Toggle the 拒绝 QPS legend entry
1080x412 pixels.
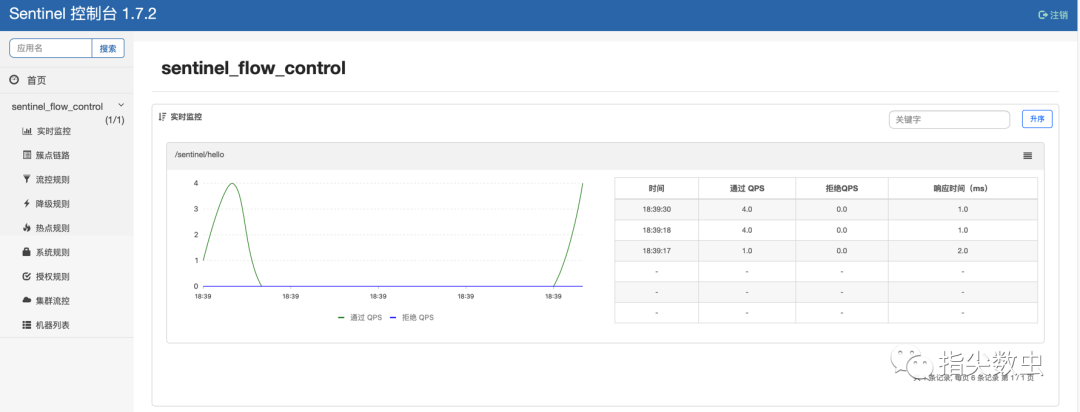[x=412, y=318]
